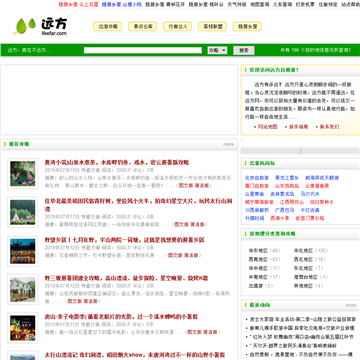Open the 北京自助游 tag link
Screen dimensions: 360x360
(257, 178)
